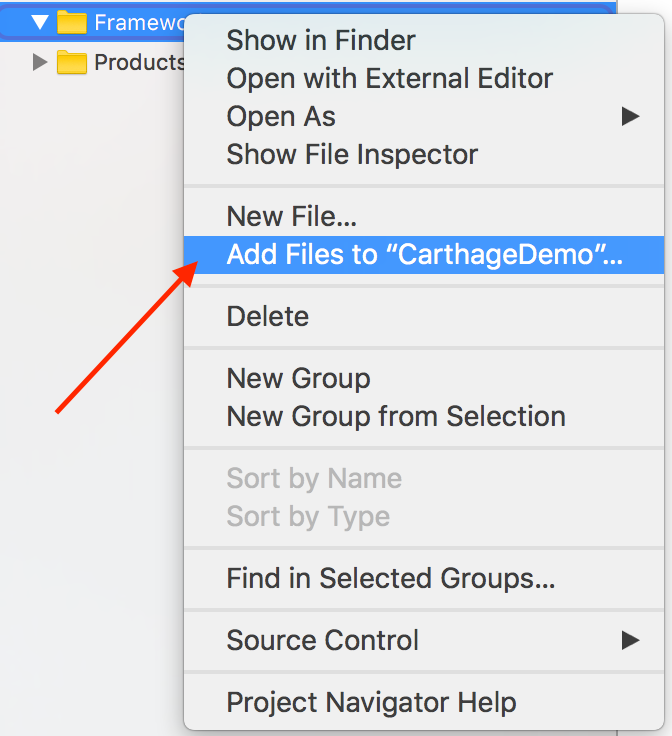The height and width of the screenshot is (736, 672).
Task: Choose Show in Finder
Action: click(321, 40)
